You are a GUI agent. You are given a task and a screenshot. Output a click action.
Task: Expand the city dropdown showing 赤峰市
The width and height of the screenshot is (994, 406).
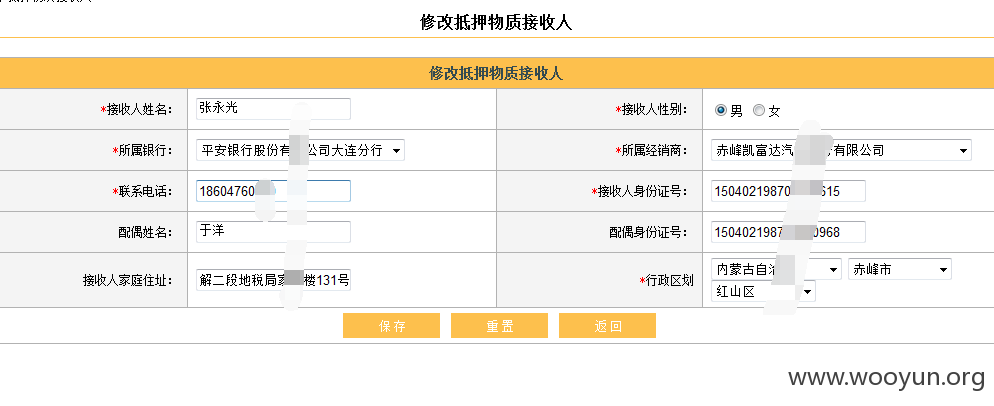tap(900, 269)
